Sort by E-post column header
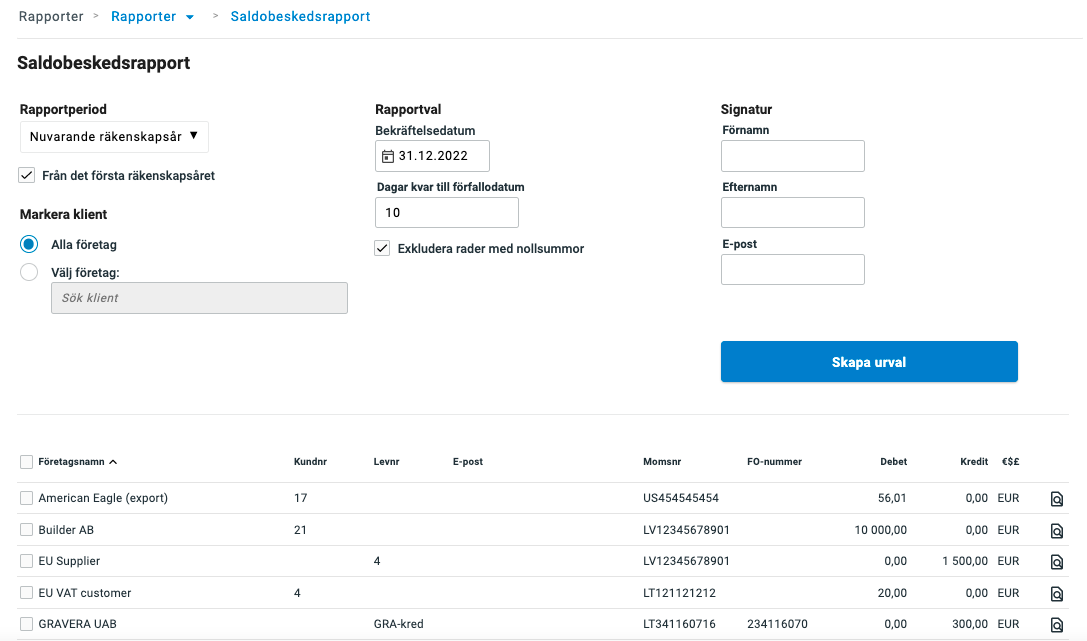The width and height of the screenshot is (1087, 641). (468, 462)
